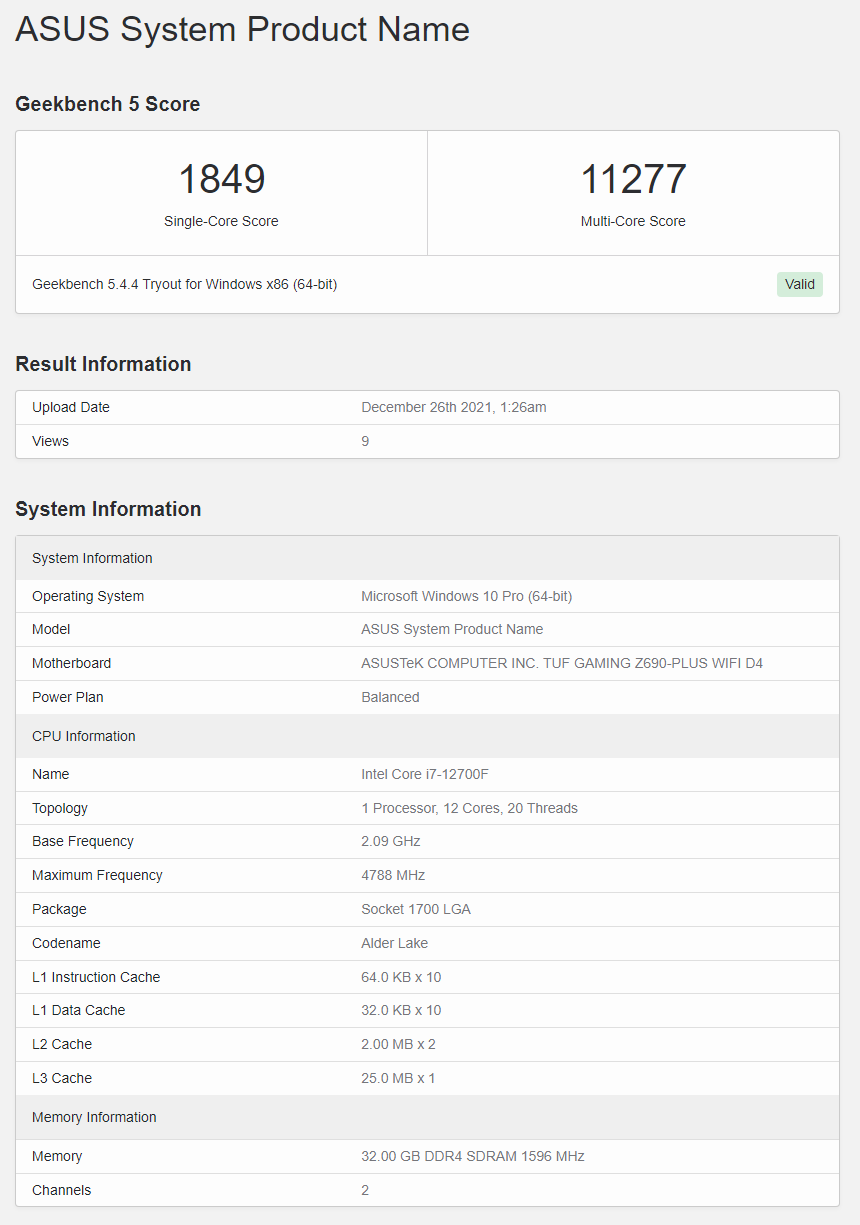Click the green Valid badge

[799, 284]
